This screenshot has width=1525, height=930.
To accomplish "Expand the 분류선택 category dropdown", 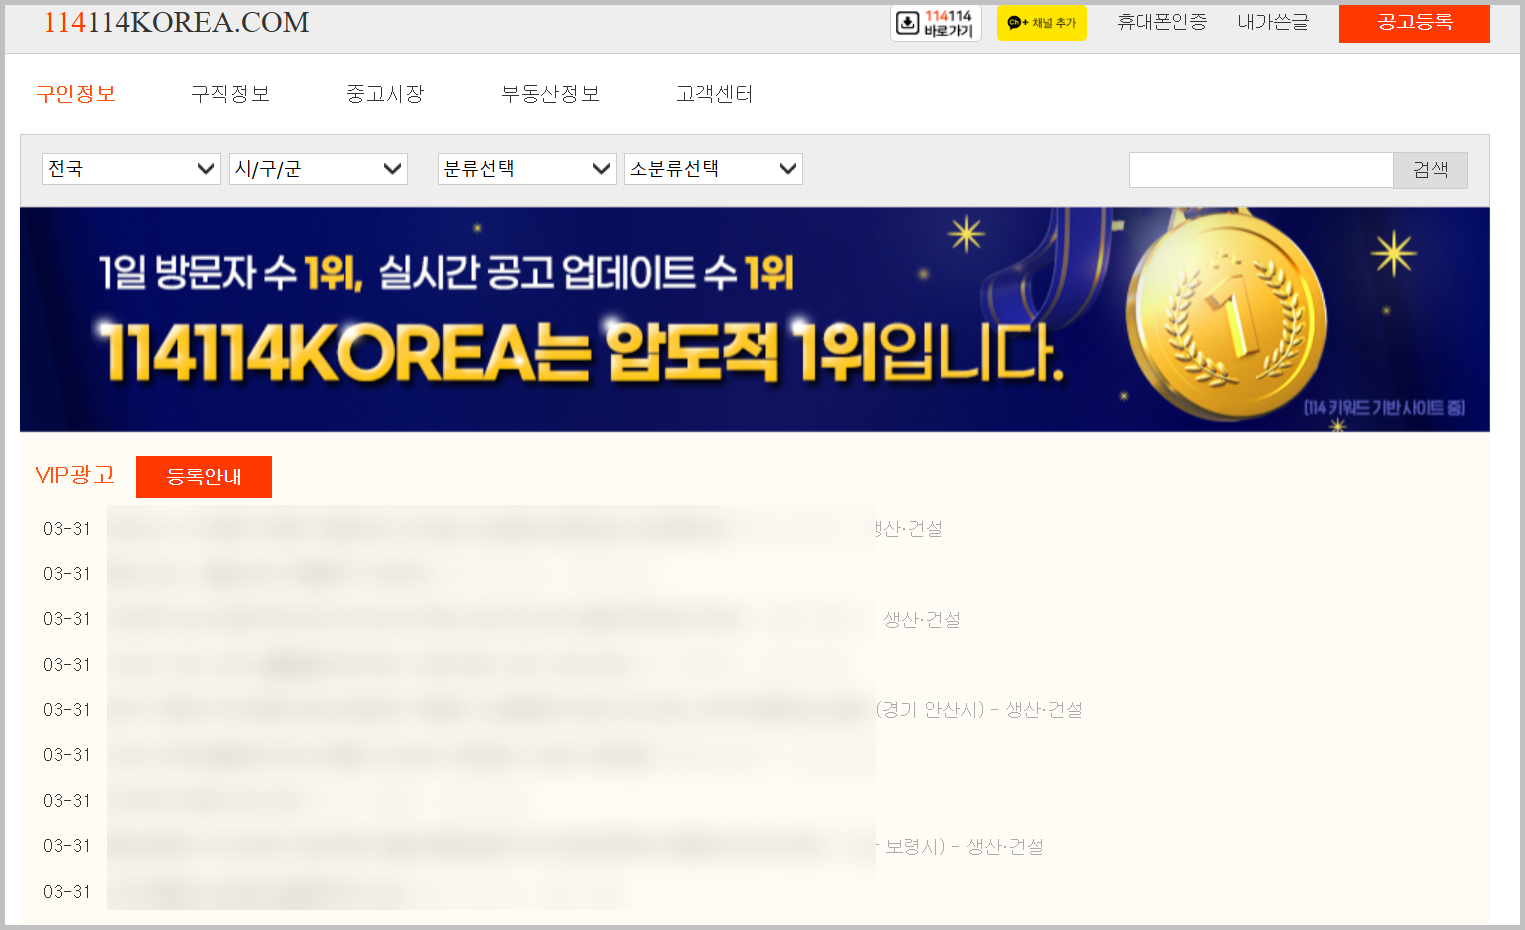I will [527, 169].
